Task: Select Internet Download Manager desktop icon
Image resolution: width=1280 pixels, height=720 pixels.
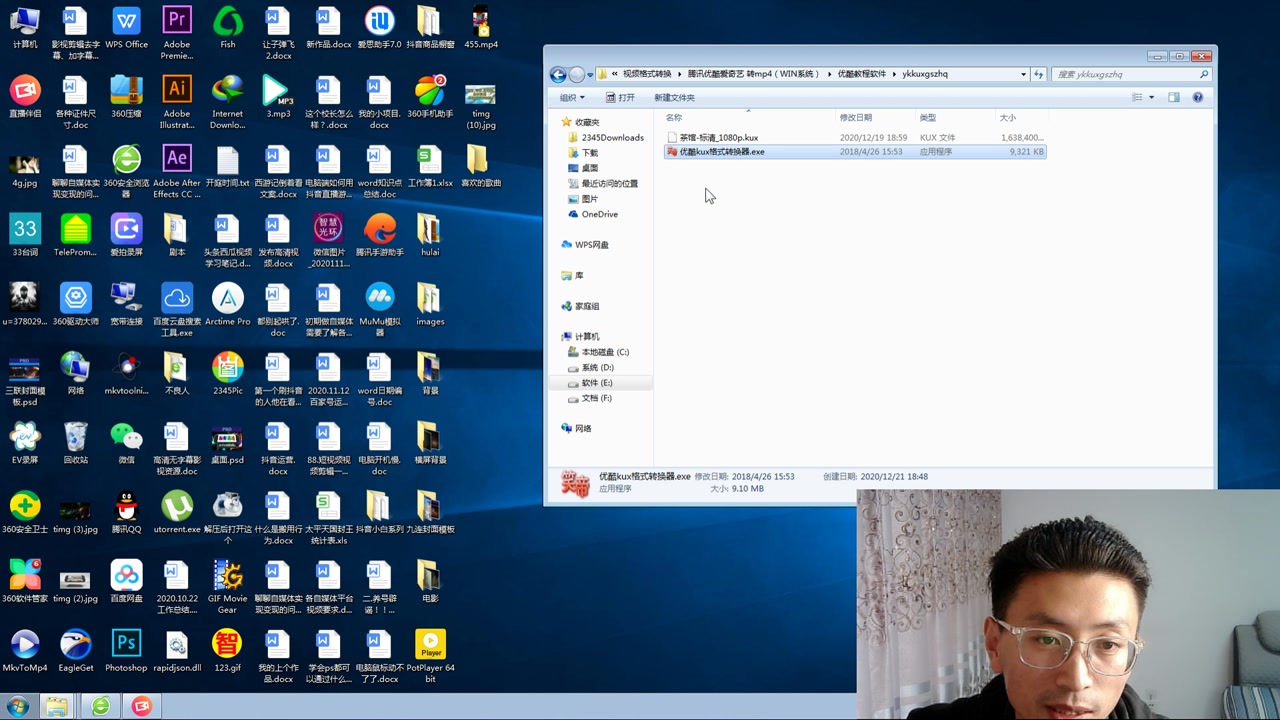Action: point(228,101)
